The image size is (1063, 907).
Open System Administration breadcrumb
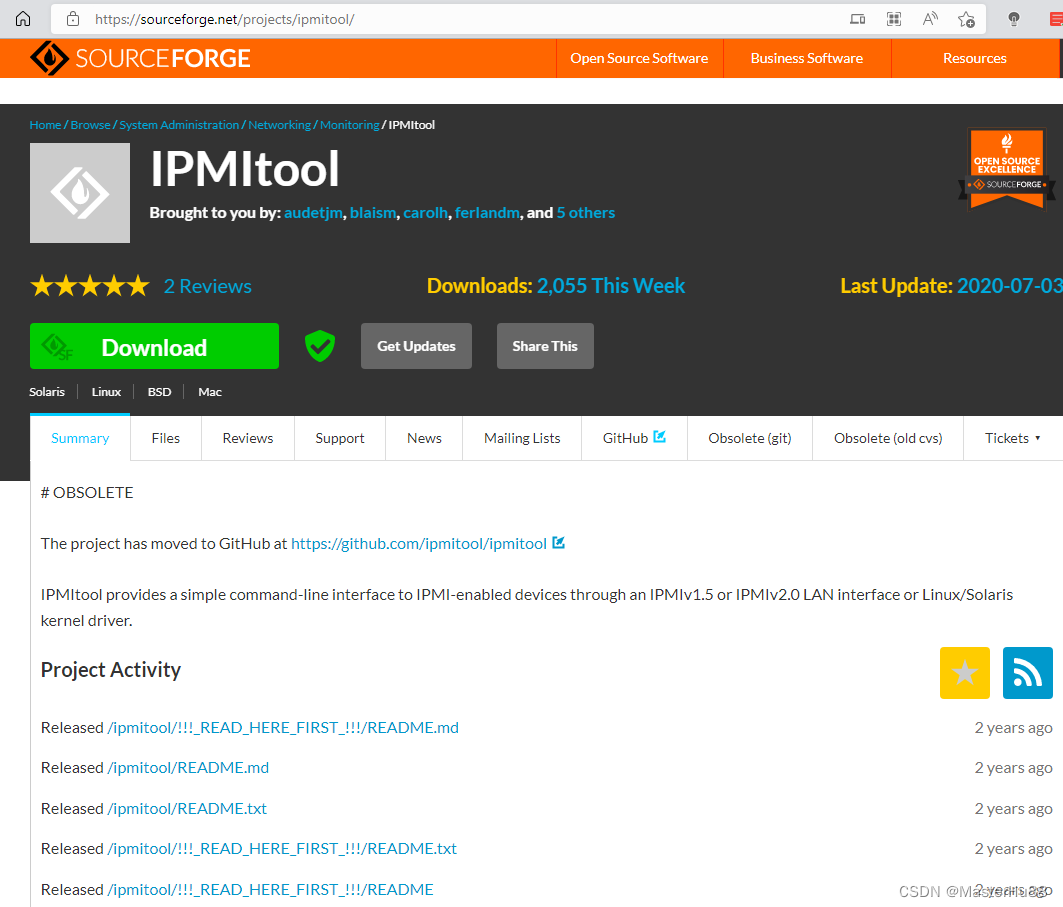click(179, 125)
